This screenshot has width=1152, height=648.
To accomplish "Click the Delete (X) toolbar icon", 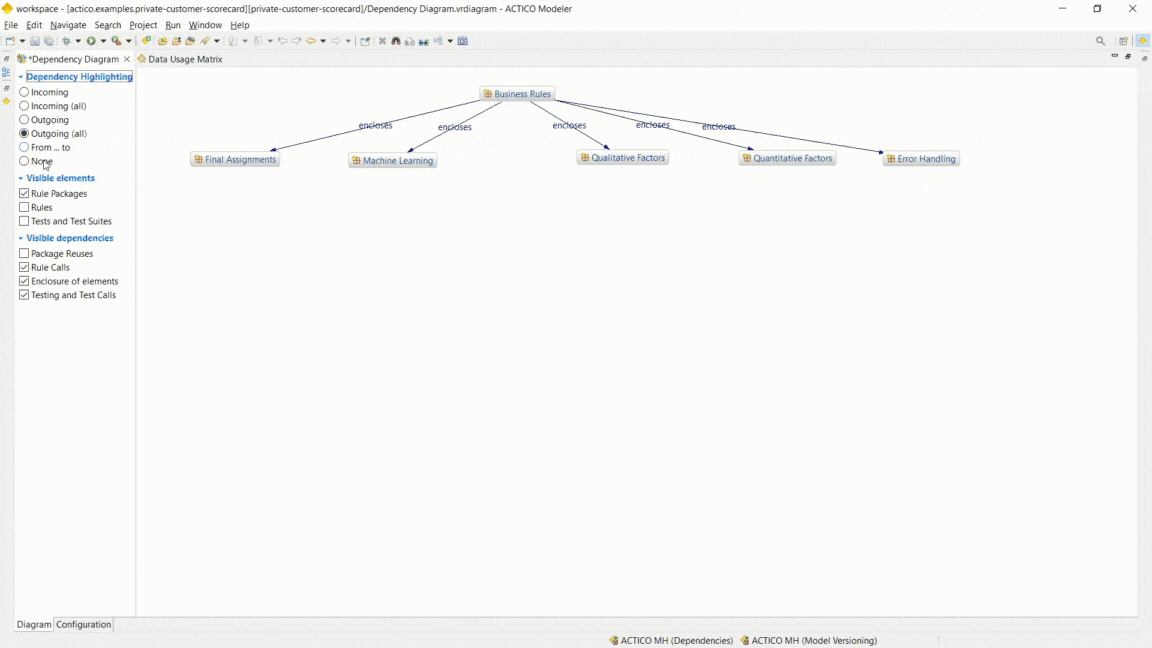I will coord(382,41).
